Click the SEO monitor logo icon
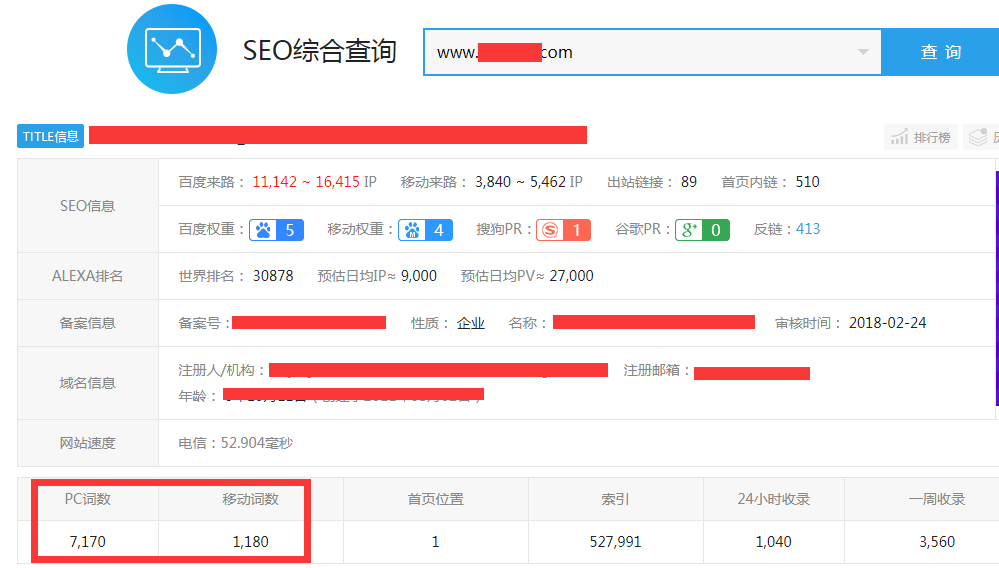Viewport: 999px width, 568px height. (173, 50)
